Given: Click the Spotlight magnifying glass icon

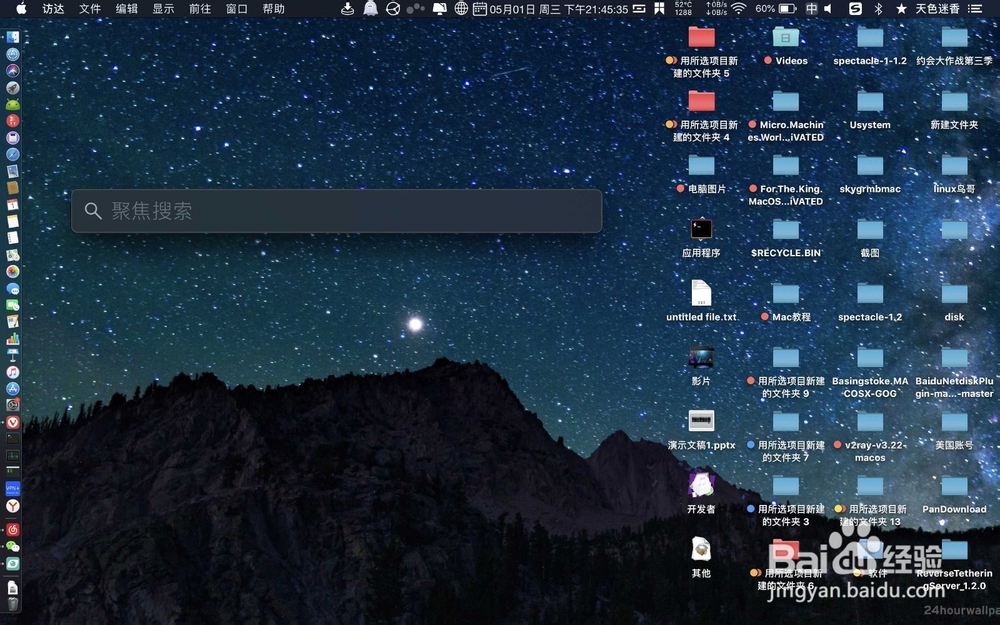Looking at the screenshot, I should coord(93,211).
